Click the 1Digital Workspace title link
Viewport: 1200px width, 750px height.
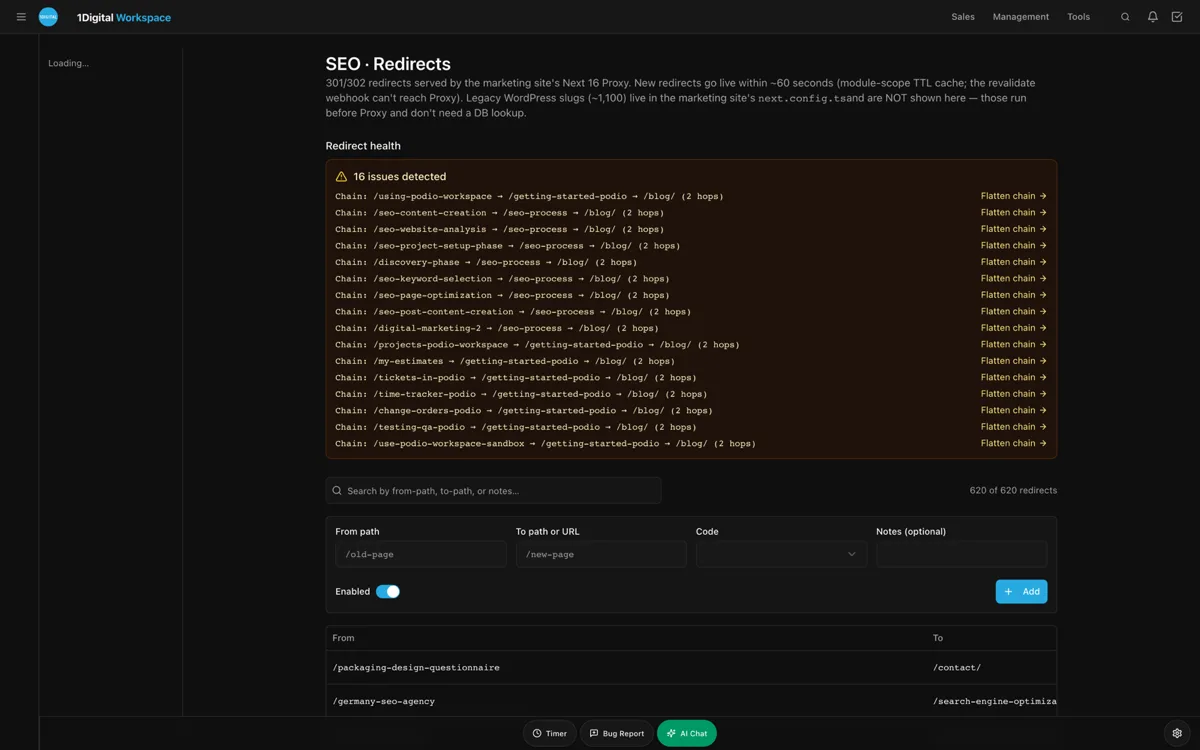124,18
